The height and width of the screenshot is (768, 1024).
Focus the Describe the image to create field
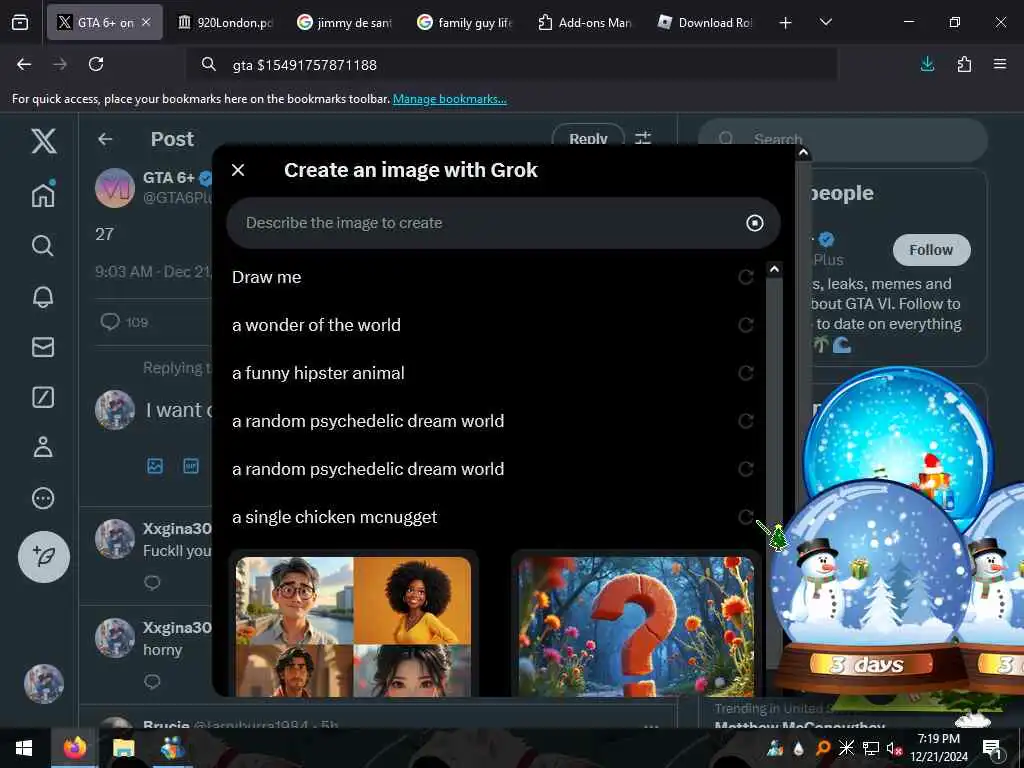503,223
